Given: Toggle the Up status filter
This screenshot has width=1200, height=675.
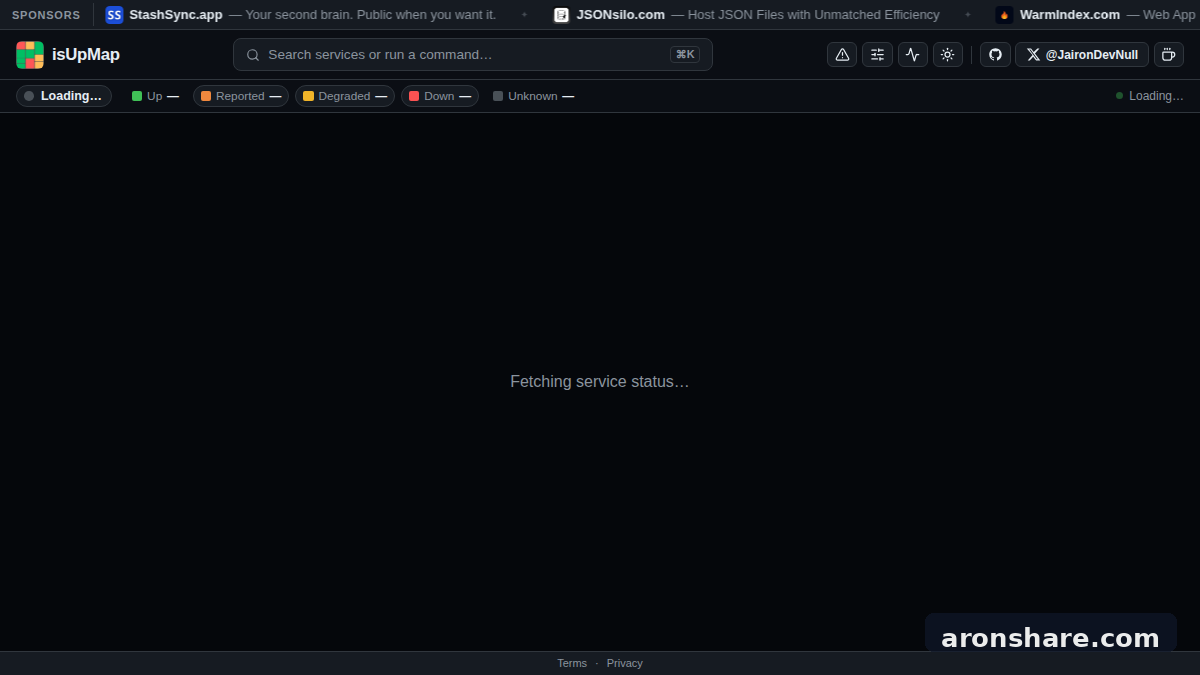Looking at the screenshot, I should 155,96.
